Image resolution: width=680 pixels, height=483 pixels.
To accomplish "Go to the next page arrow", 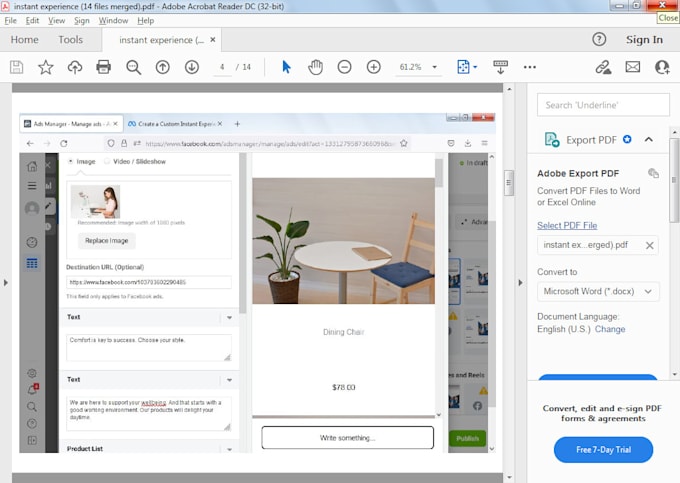I will pyautogui.click(x=192, y=67).
